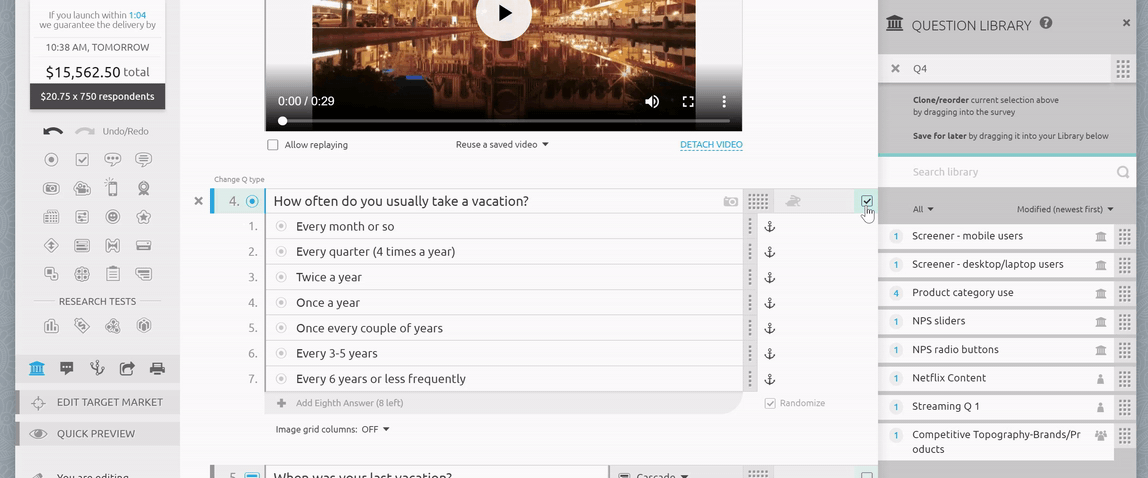Anchor the "Twice a year" answer
This screenshot has height=478, width=1148.
tap(769, 277)
